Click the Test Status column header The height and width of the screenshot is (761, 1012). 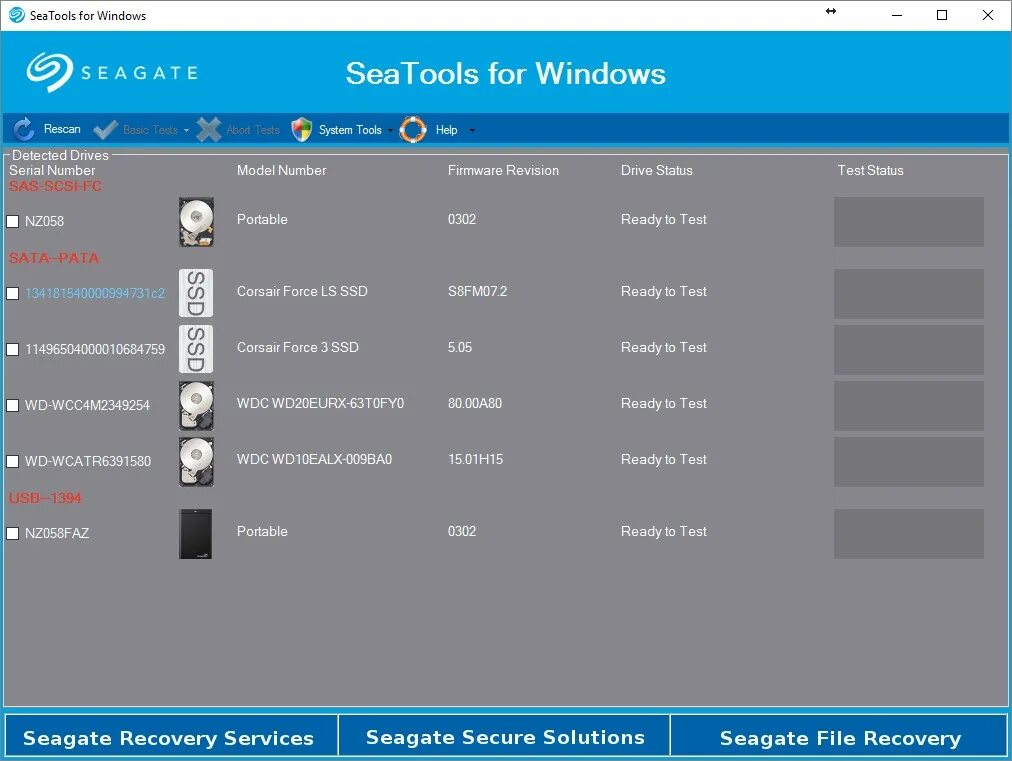870,170
